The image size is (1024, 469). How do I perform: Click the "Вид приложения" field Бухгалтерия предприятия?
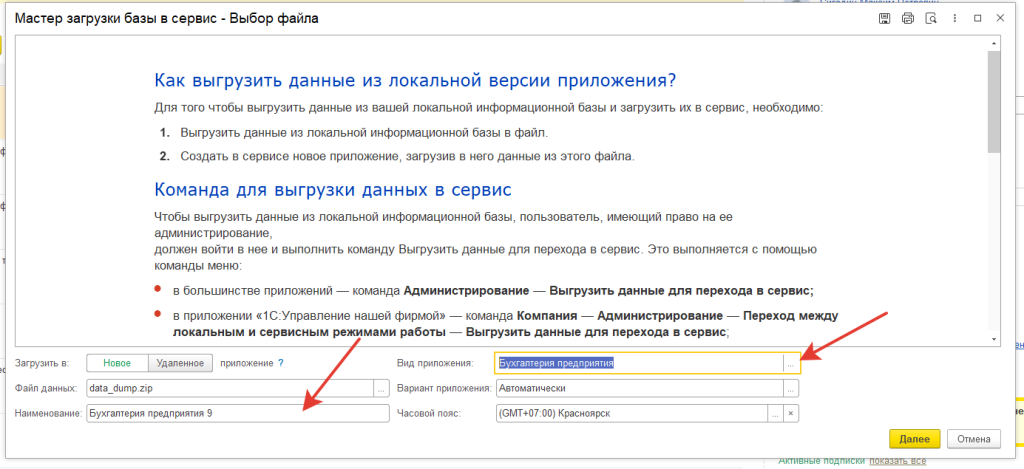pyautogui.click(x=639, y=363)
